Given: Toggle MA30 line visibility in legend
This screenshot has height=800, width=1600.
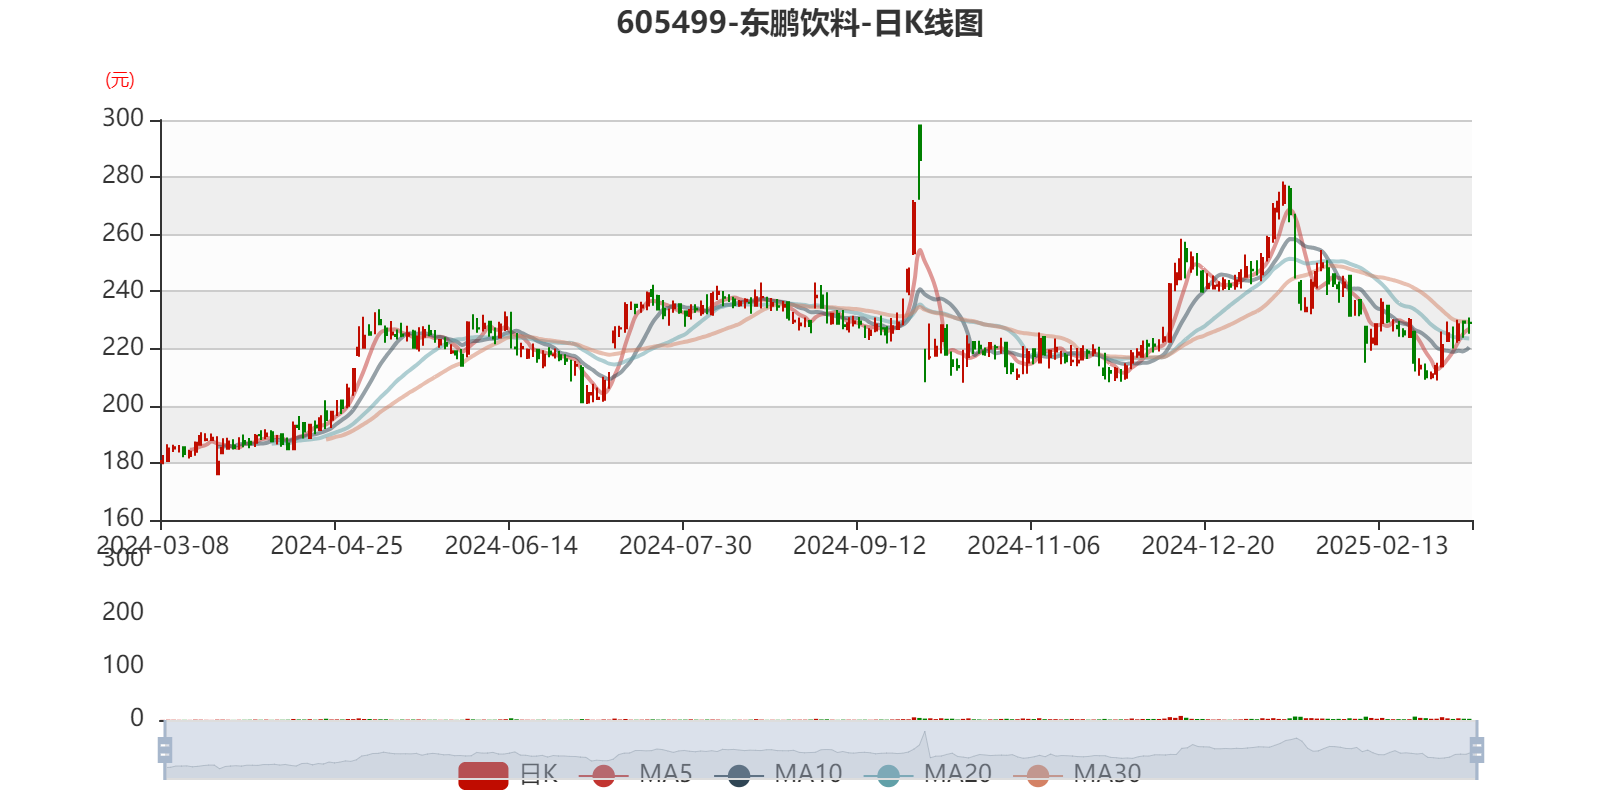Looking at the screenshot, I should (1077, 775).
